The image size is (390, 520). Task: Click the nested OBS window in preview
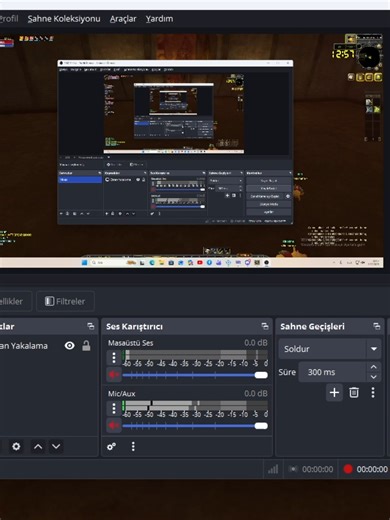[175, 142]
